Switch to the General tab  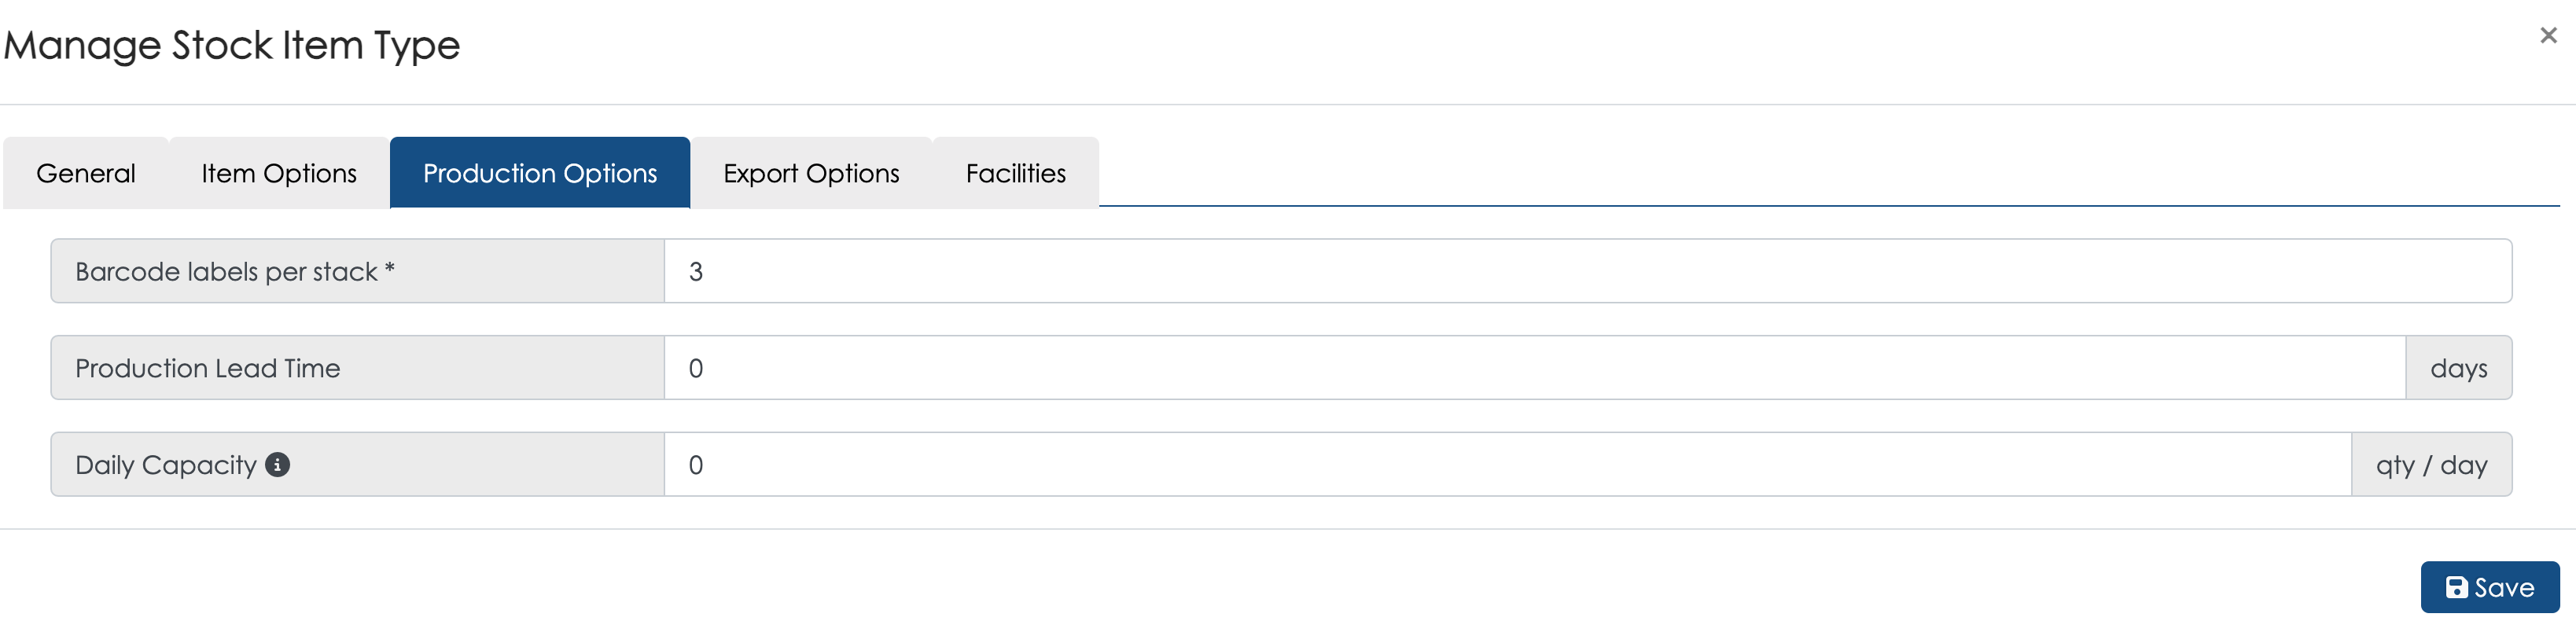coord(86,173)
